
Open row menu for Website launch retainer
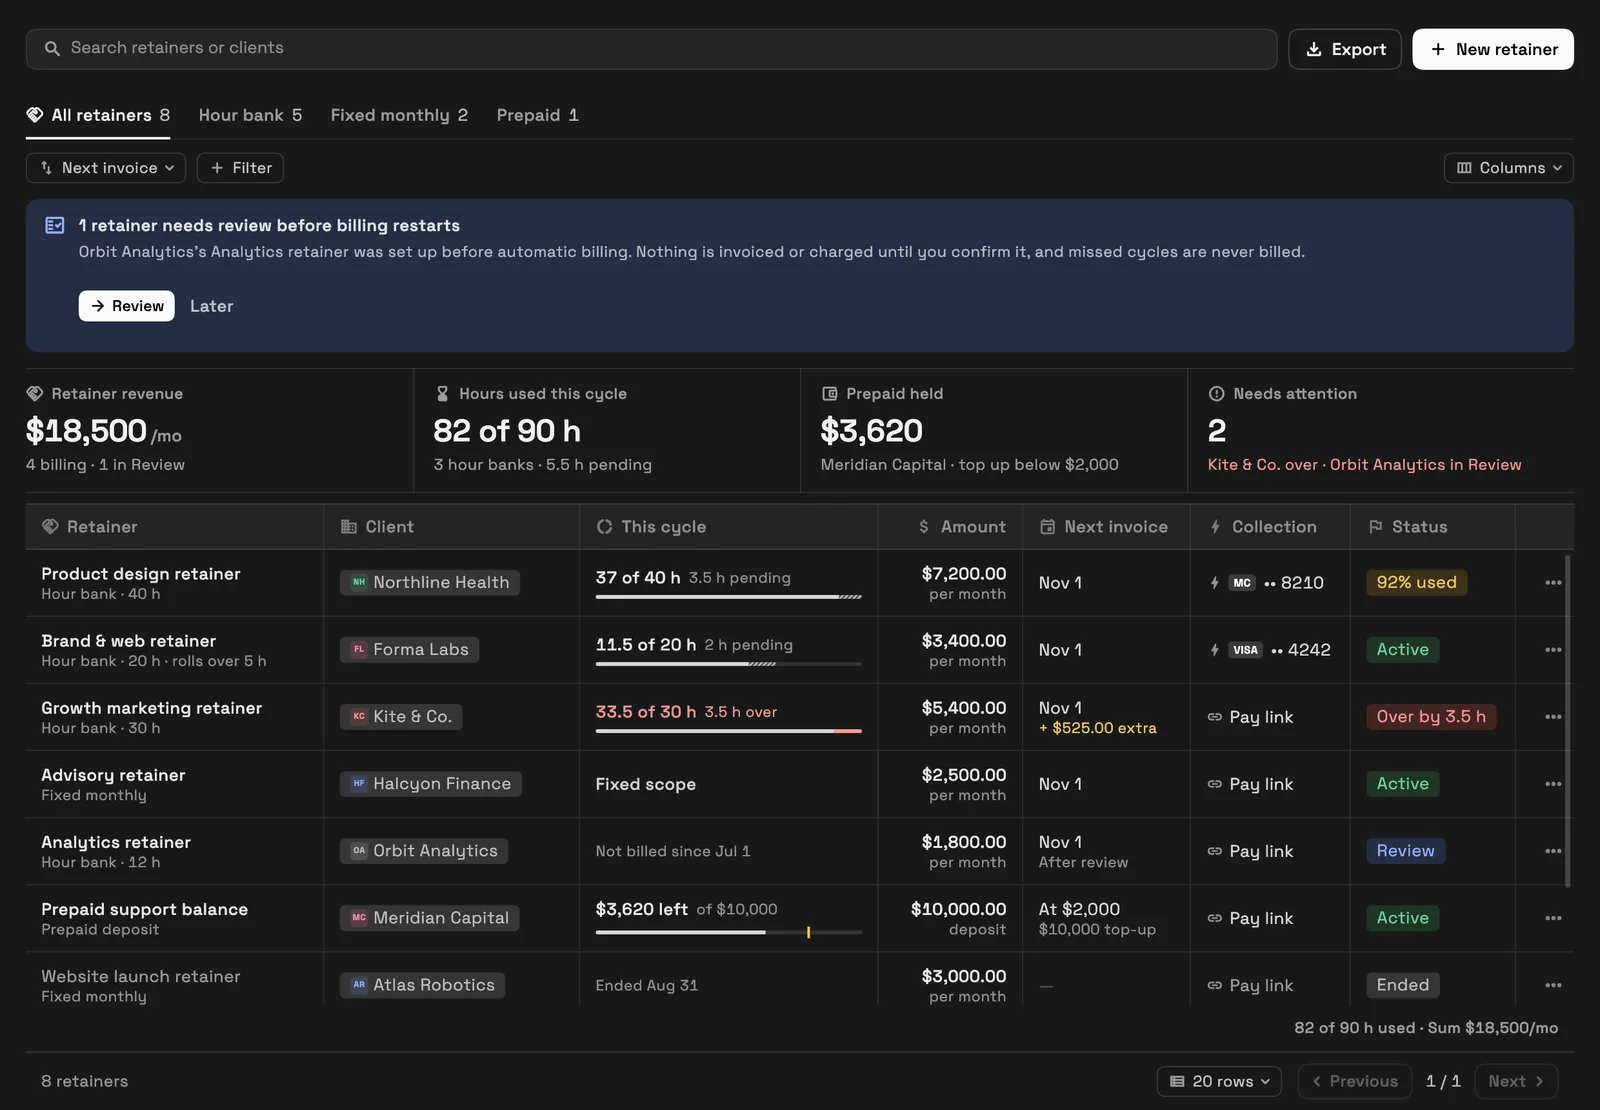click(x=1552, y=985)
